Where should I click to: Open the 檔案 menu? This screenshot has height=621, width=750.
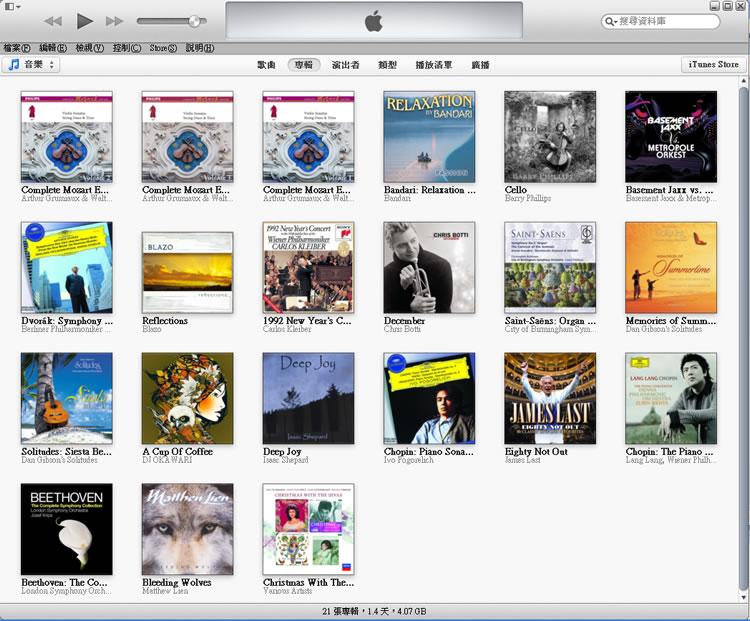17,48
